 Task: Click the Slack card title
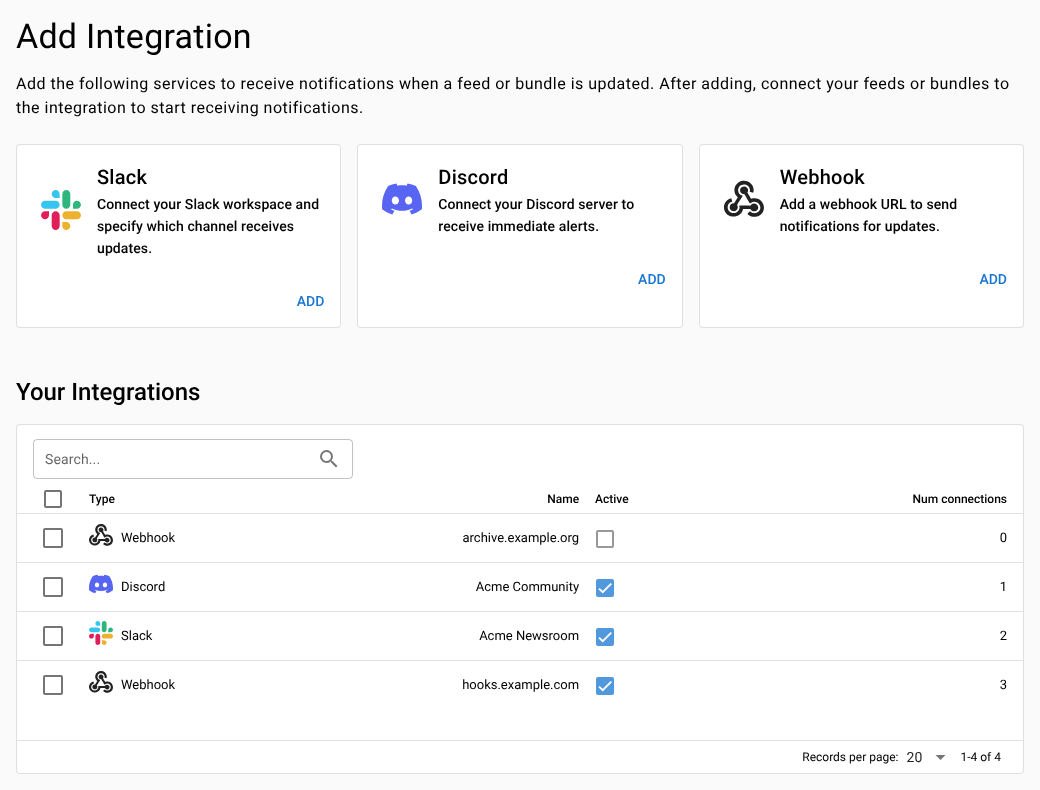point(122,177)
